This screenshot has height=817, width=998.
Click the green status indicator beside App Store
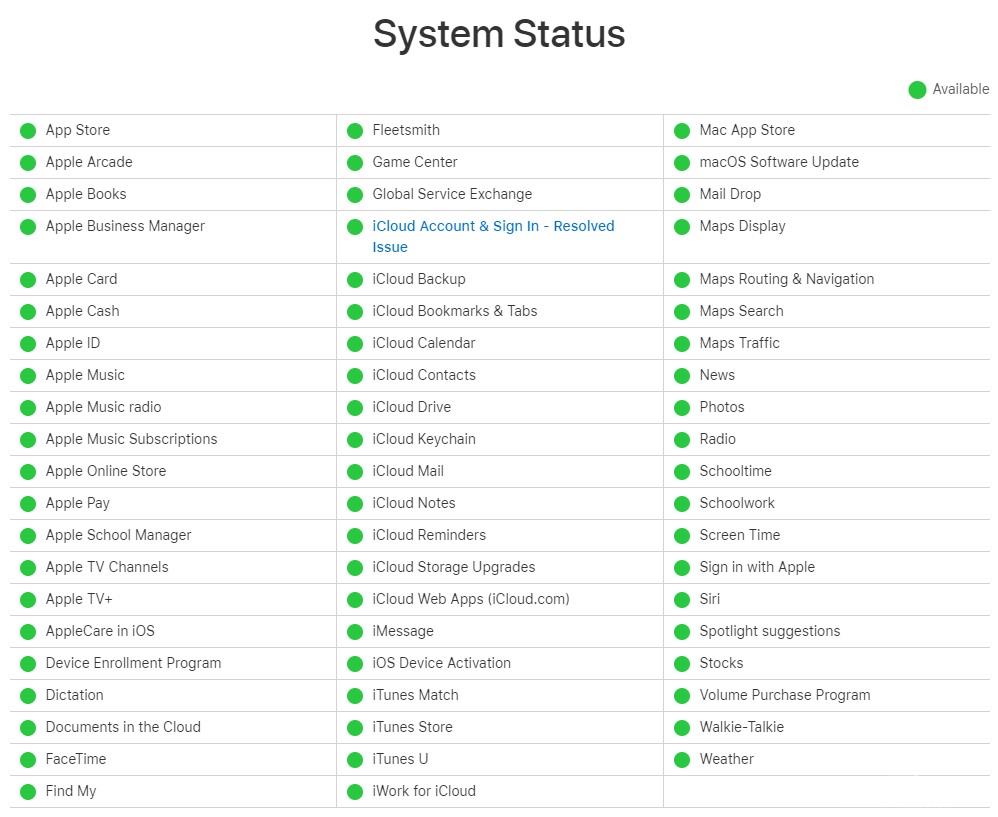28,130
